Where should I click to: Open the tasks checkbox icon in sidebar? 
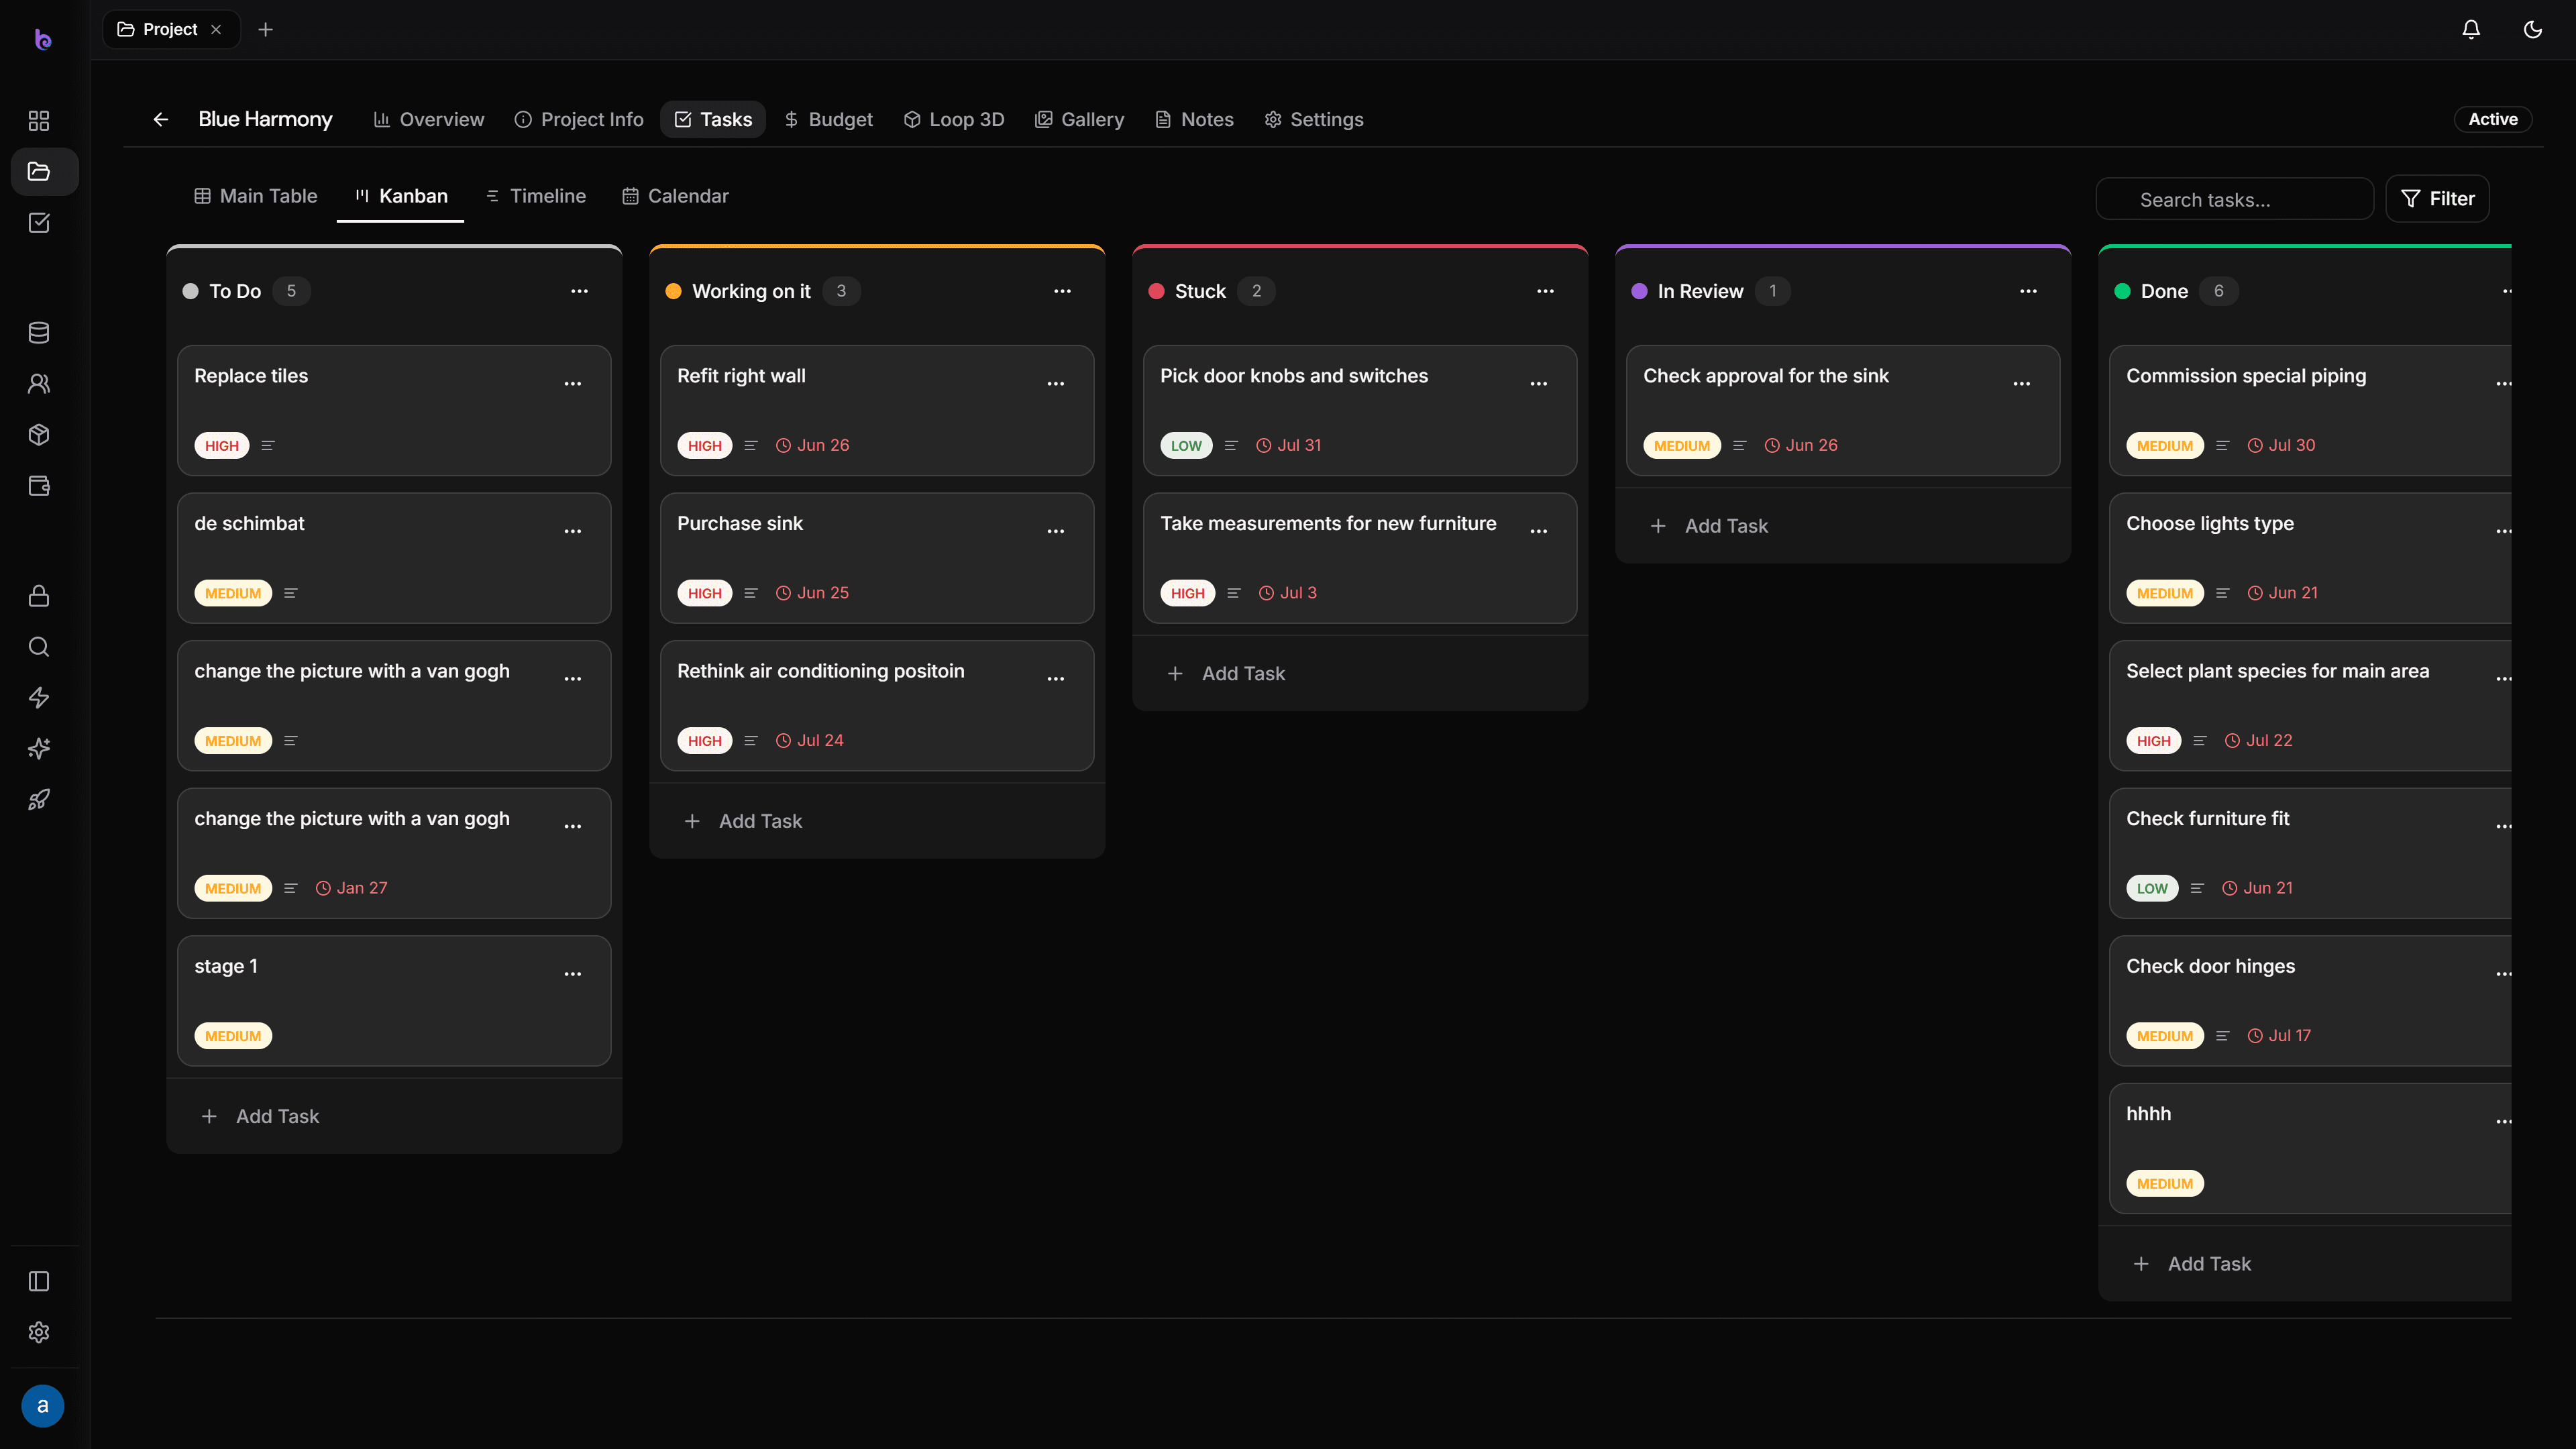[39, 223]
